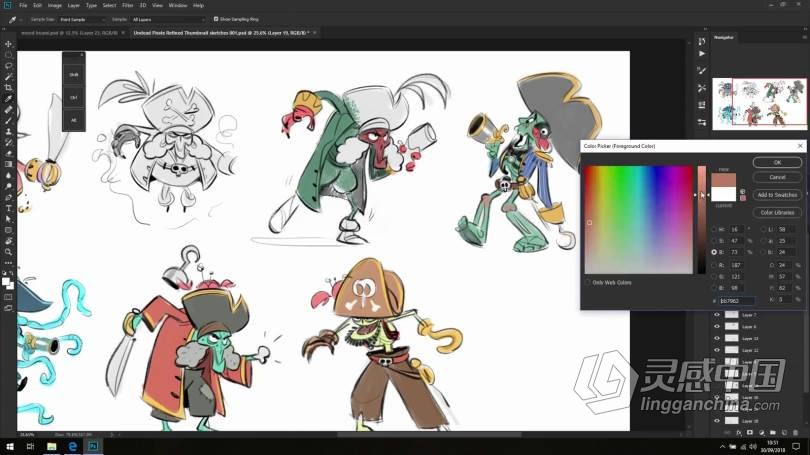The height and width of the screenshot is (455, 810).
Task: Click the Ctrl button on floating panel
Action: coord(74,98)
